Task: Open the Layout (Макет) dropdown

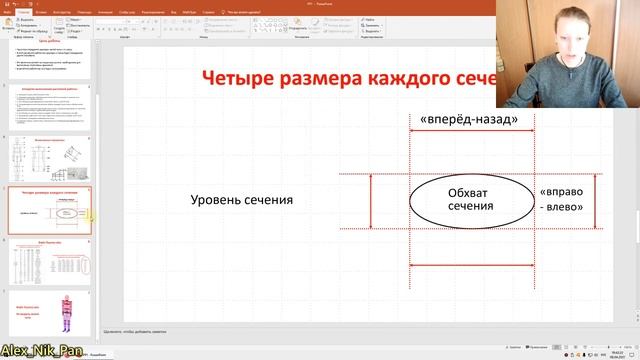Action: pyautogui.click(x=75, y=19)
